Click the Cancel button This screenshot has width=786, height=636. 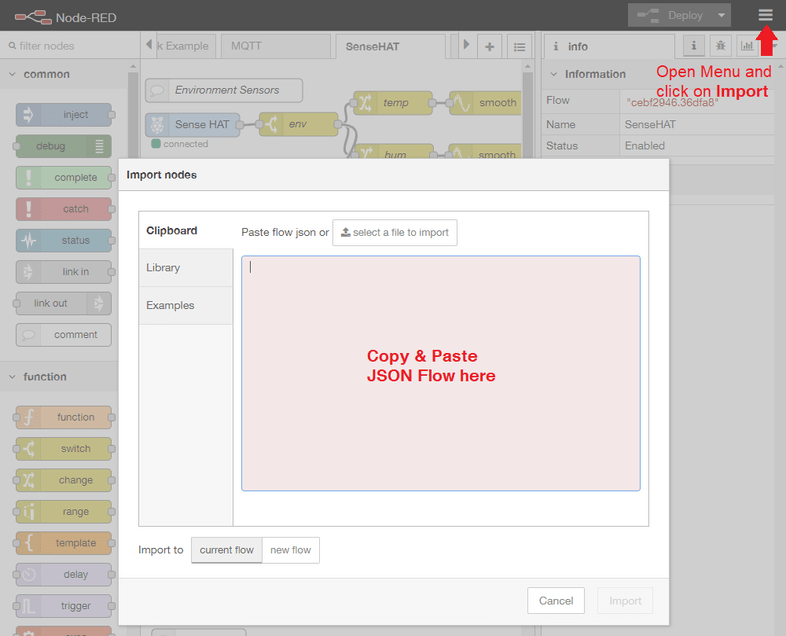click(556, 601)
